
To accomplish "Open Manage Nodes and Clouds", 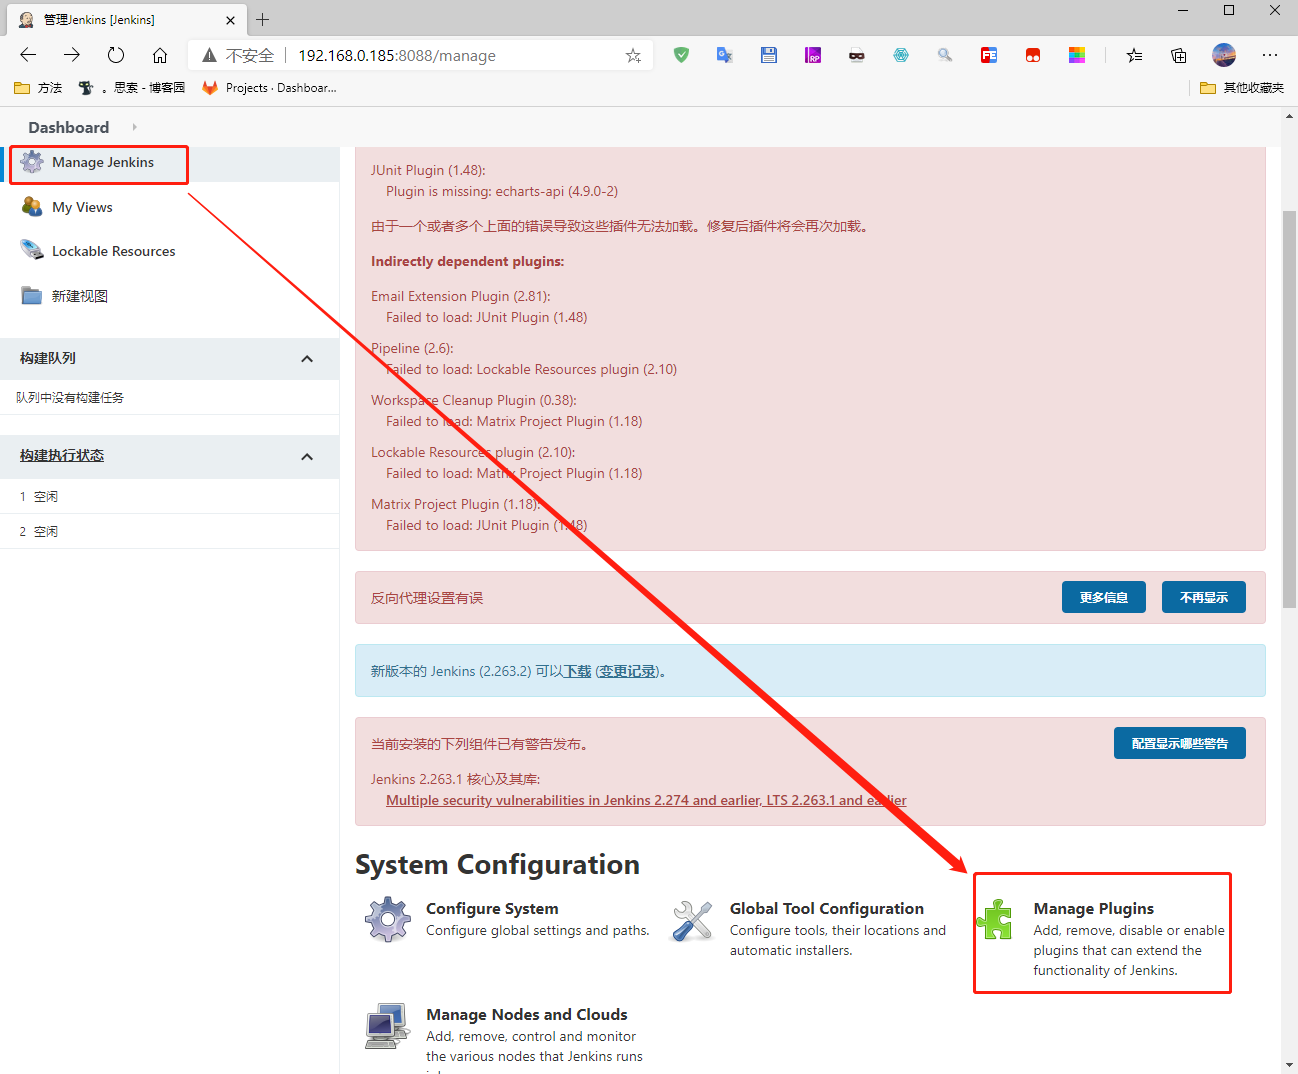I will pyautogui.click(x=527, y=1014).
